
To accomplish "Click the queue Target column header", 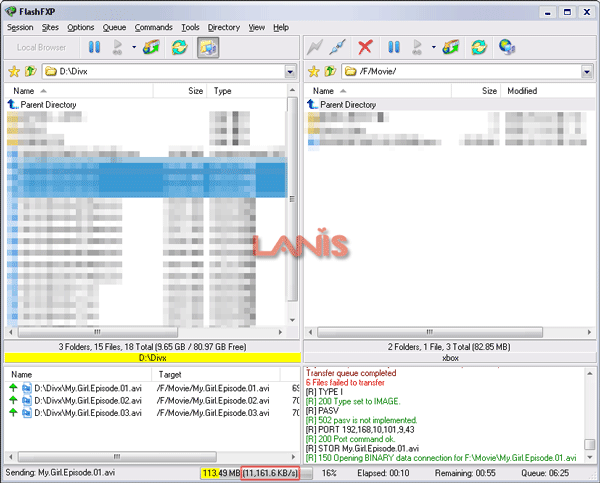I will point(216,375).
